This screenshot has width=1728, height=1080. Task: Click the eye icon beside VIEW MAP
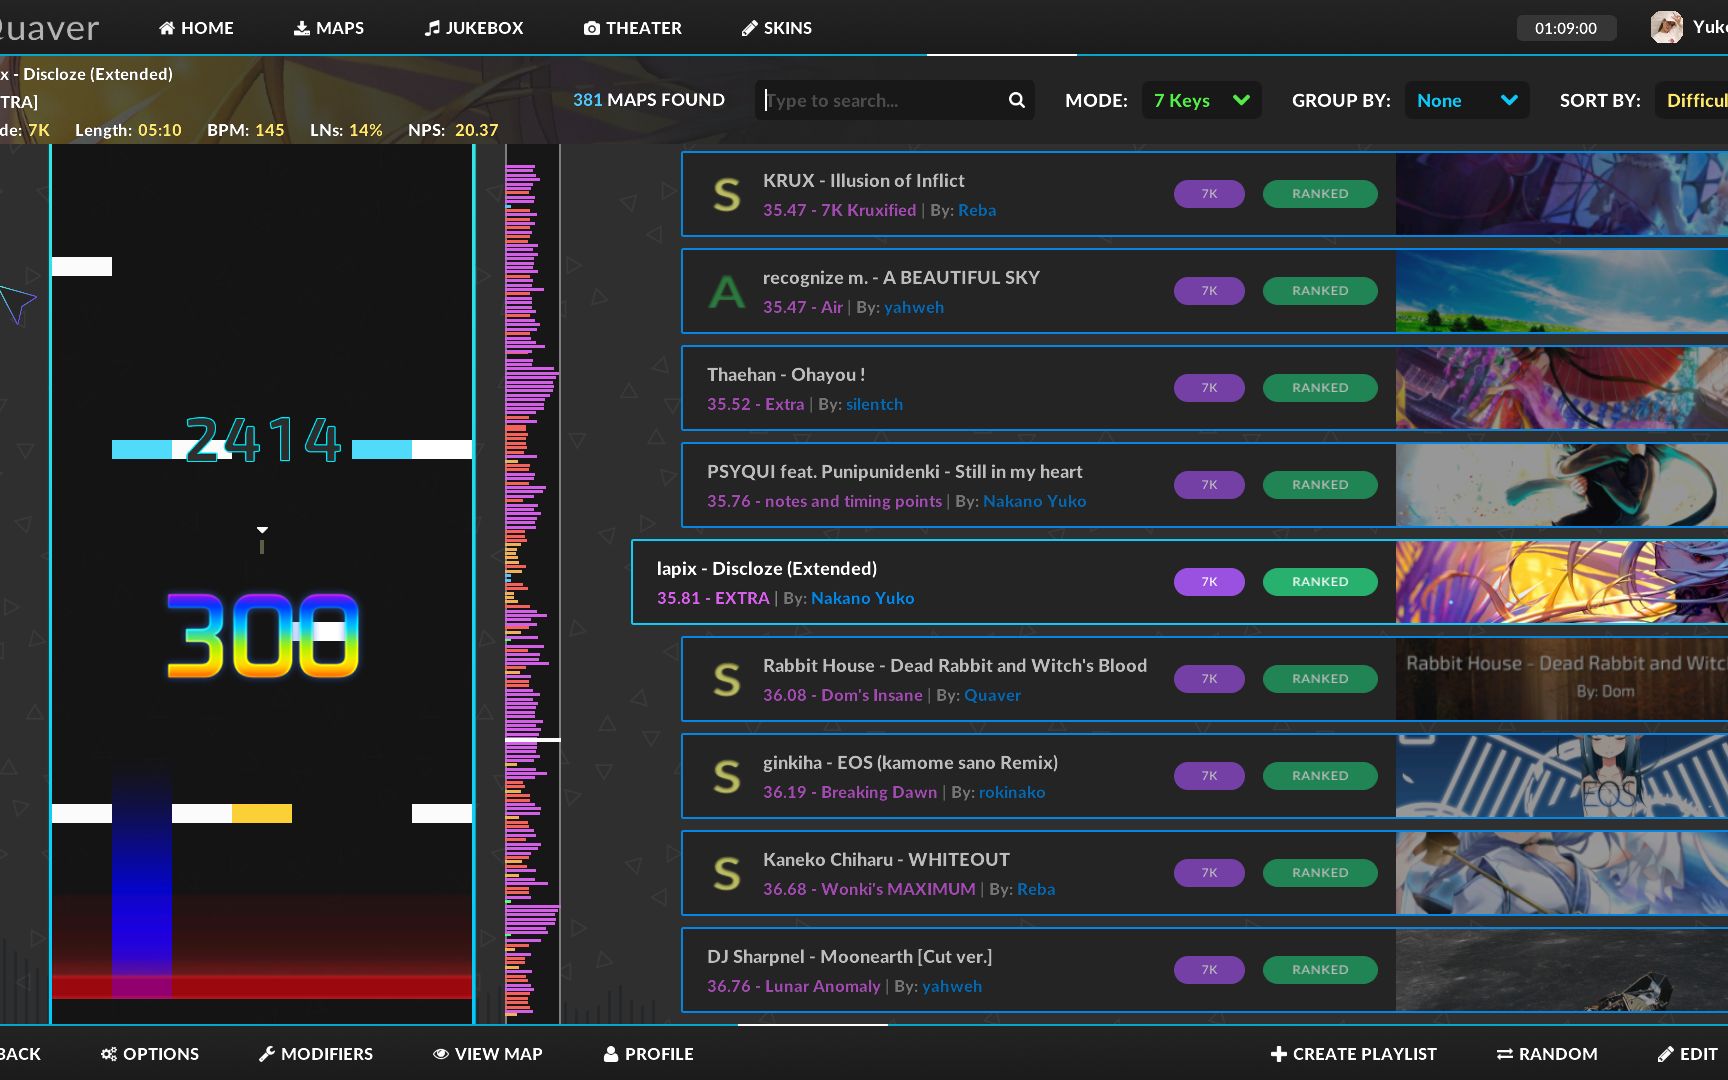441,1054
